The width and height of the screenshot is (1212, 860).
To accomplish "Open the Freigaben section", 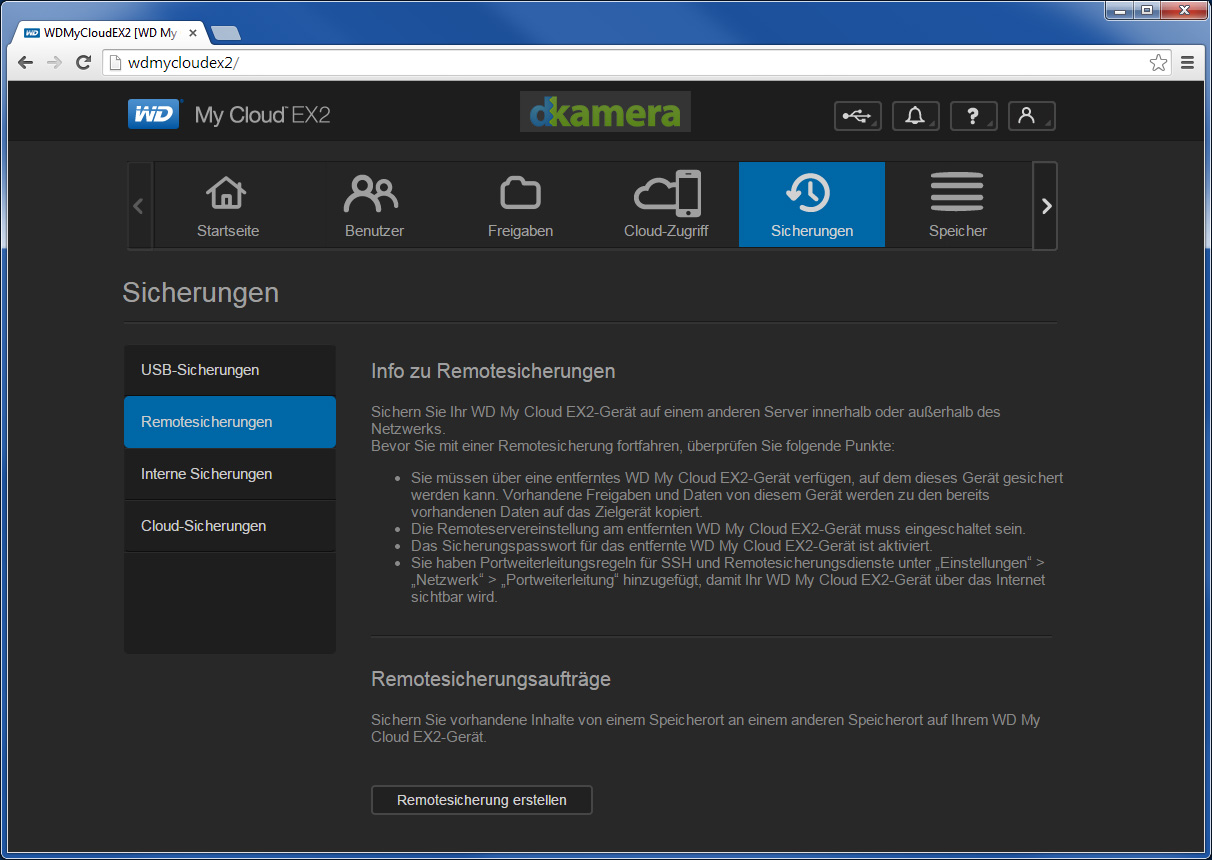I will click(520, 205).
